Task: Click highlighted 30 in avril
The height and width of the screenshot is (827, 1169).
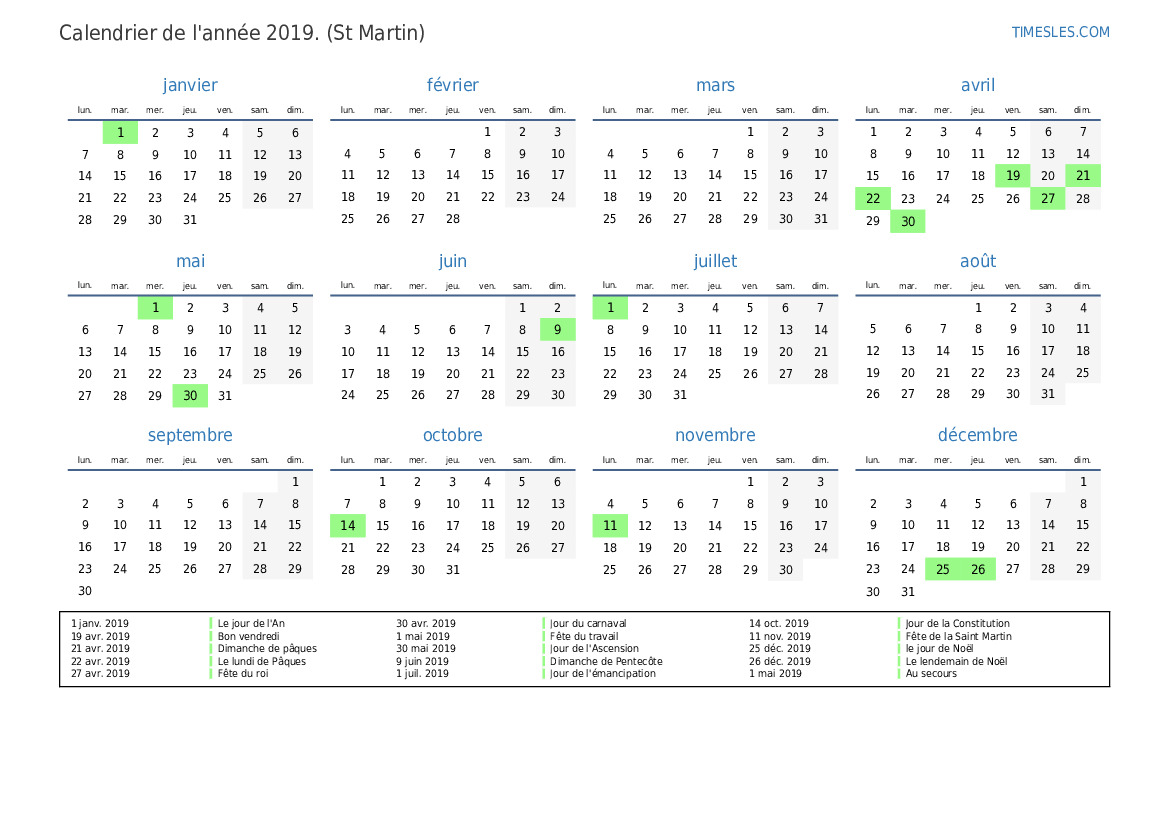Action: pos(907,221)
